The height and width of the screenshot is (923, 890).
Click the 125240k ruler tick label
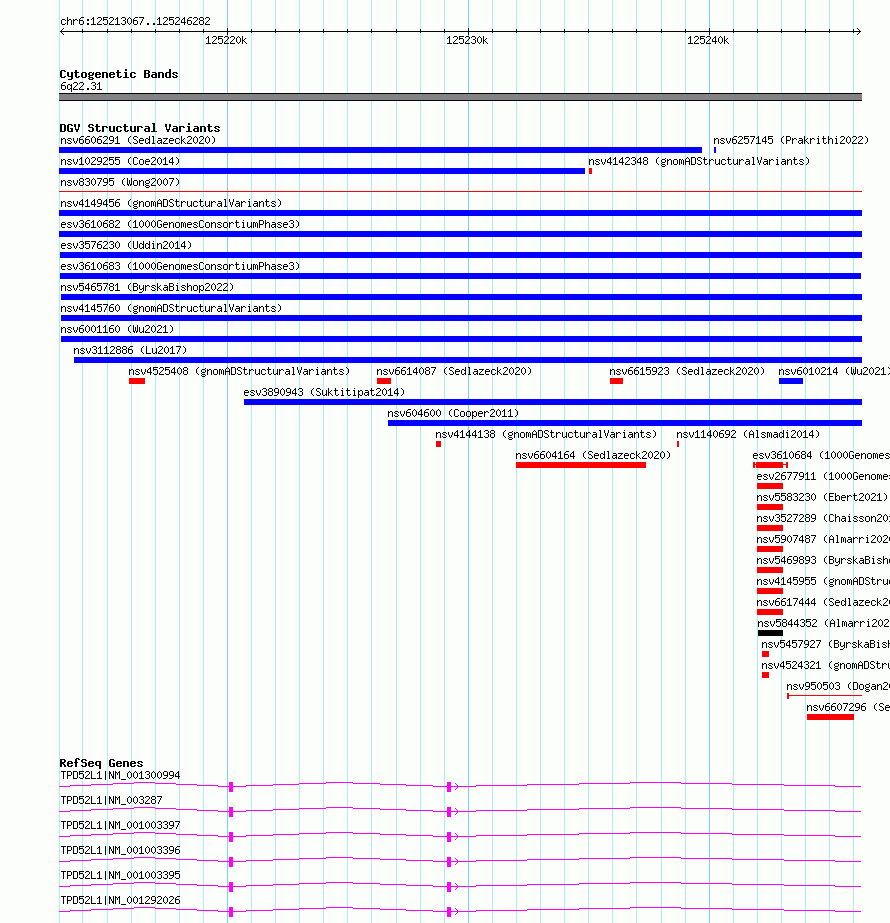point(708,40)
